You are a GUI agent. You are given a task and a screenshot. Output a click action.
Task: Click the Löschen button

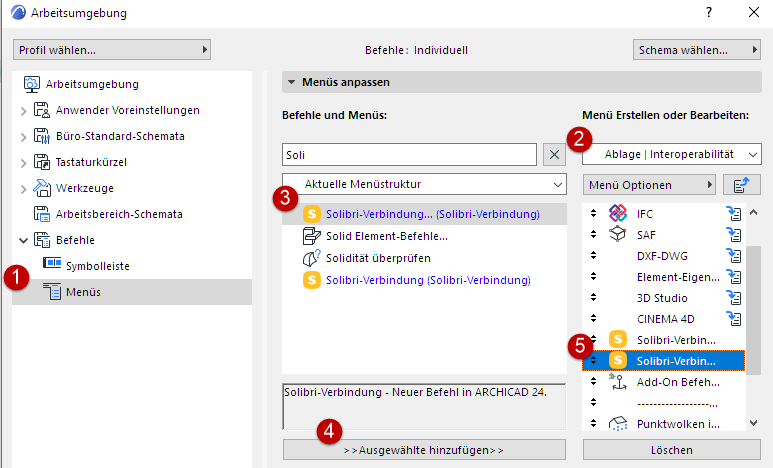669,450
